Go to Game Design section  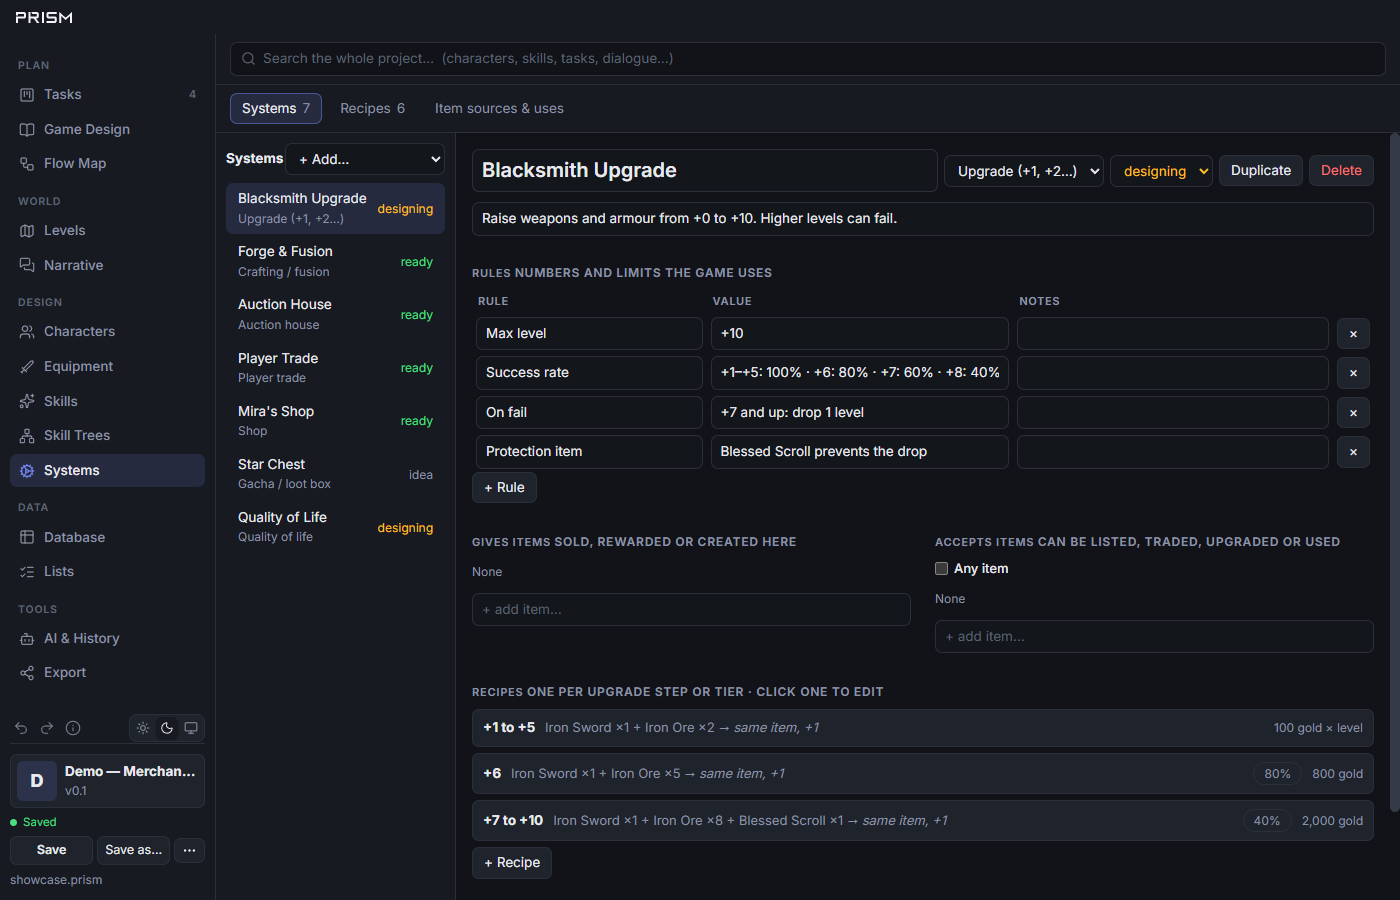pos(107,129)
